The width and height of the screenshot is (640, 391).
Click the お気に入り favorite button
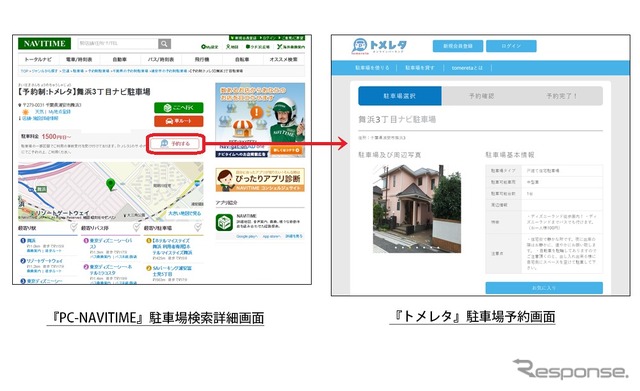[x=544, y=288]
